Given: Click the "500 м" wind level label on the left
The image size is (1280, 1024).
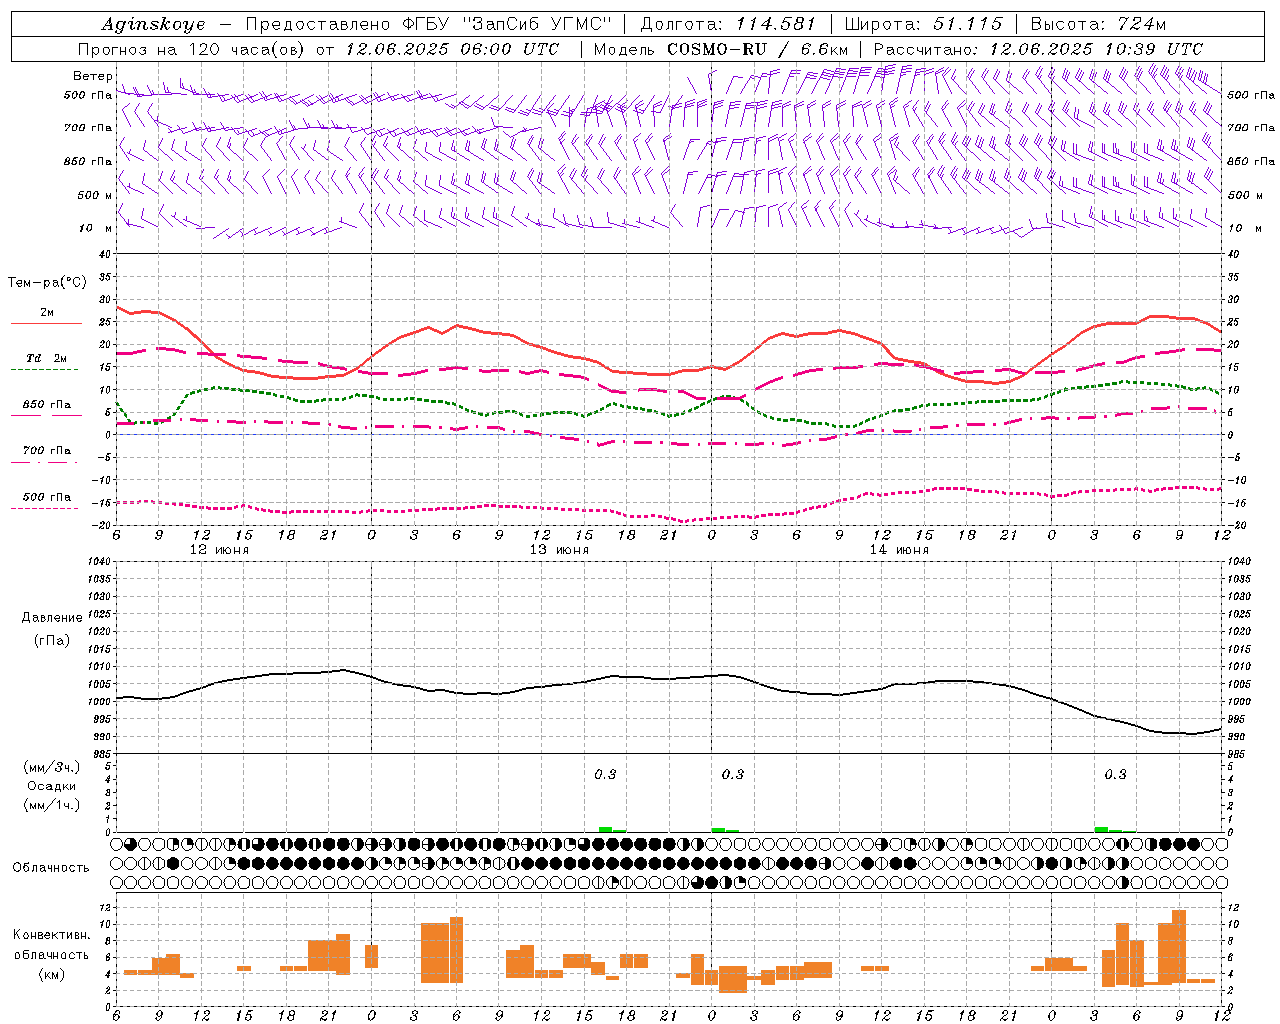Looking at the screenshot, I should [96, 195].
